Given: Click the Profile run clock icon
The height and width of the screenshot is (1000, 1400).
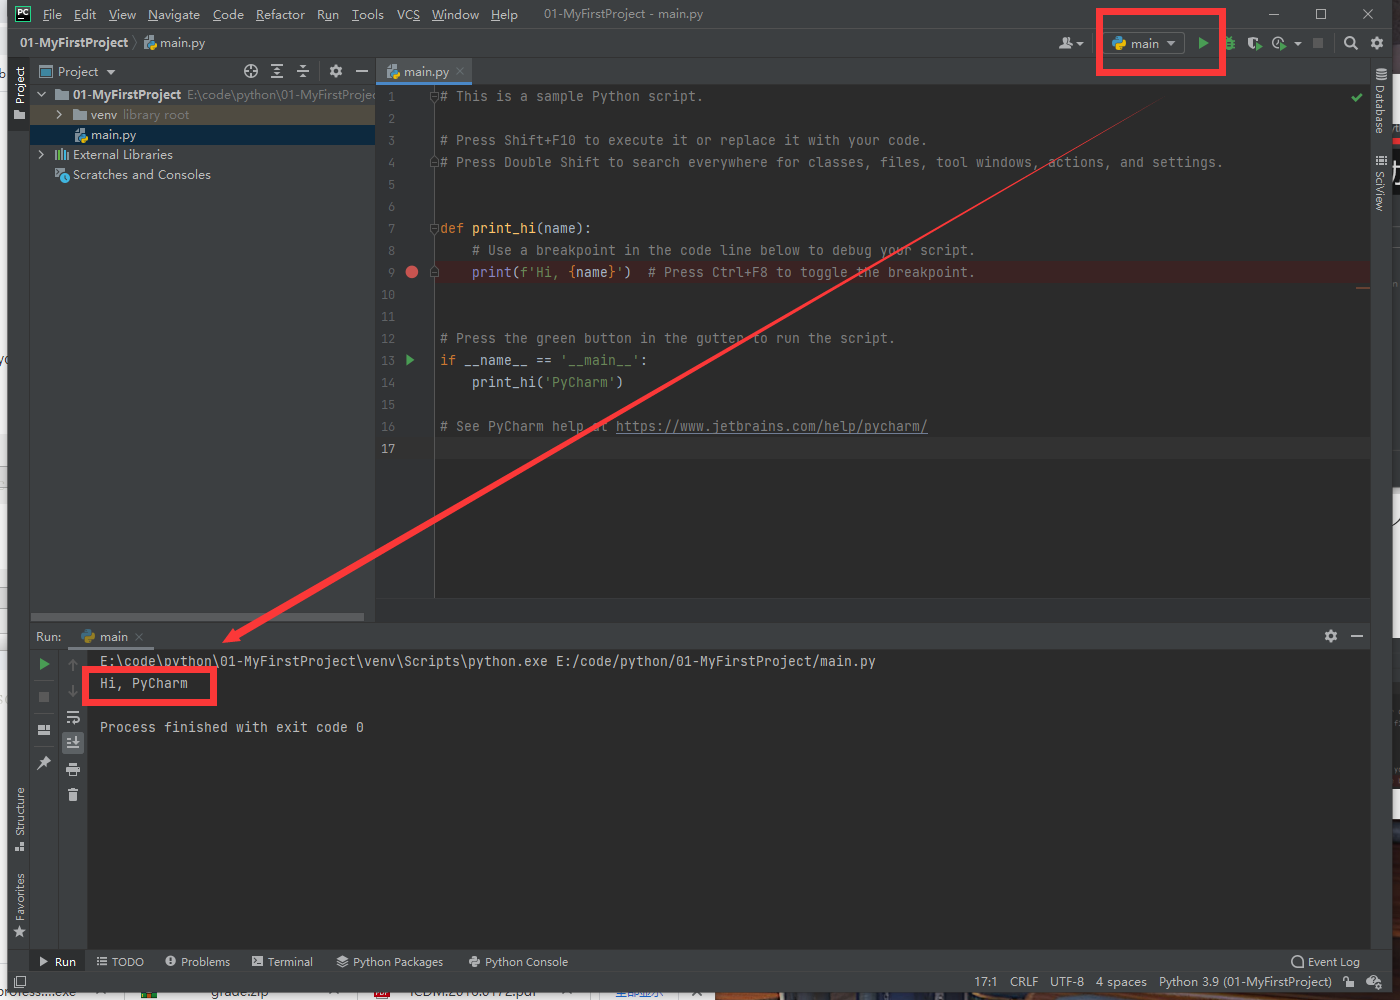Looking at the screenshot, I should click(1279, 43).
